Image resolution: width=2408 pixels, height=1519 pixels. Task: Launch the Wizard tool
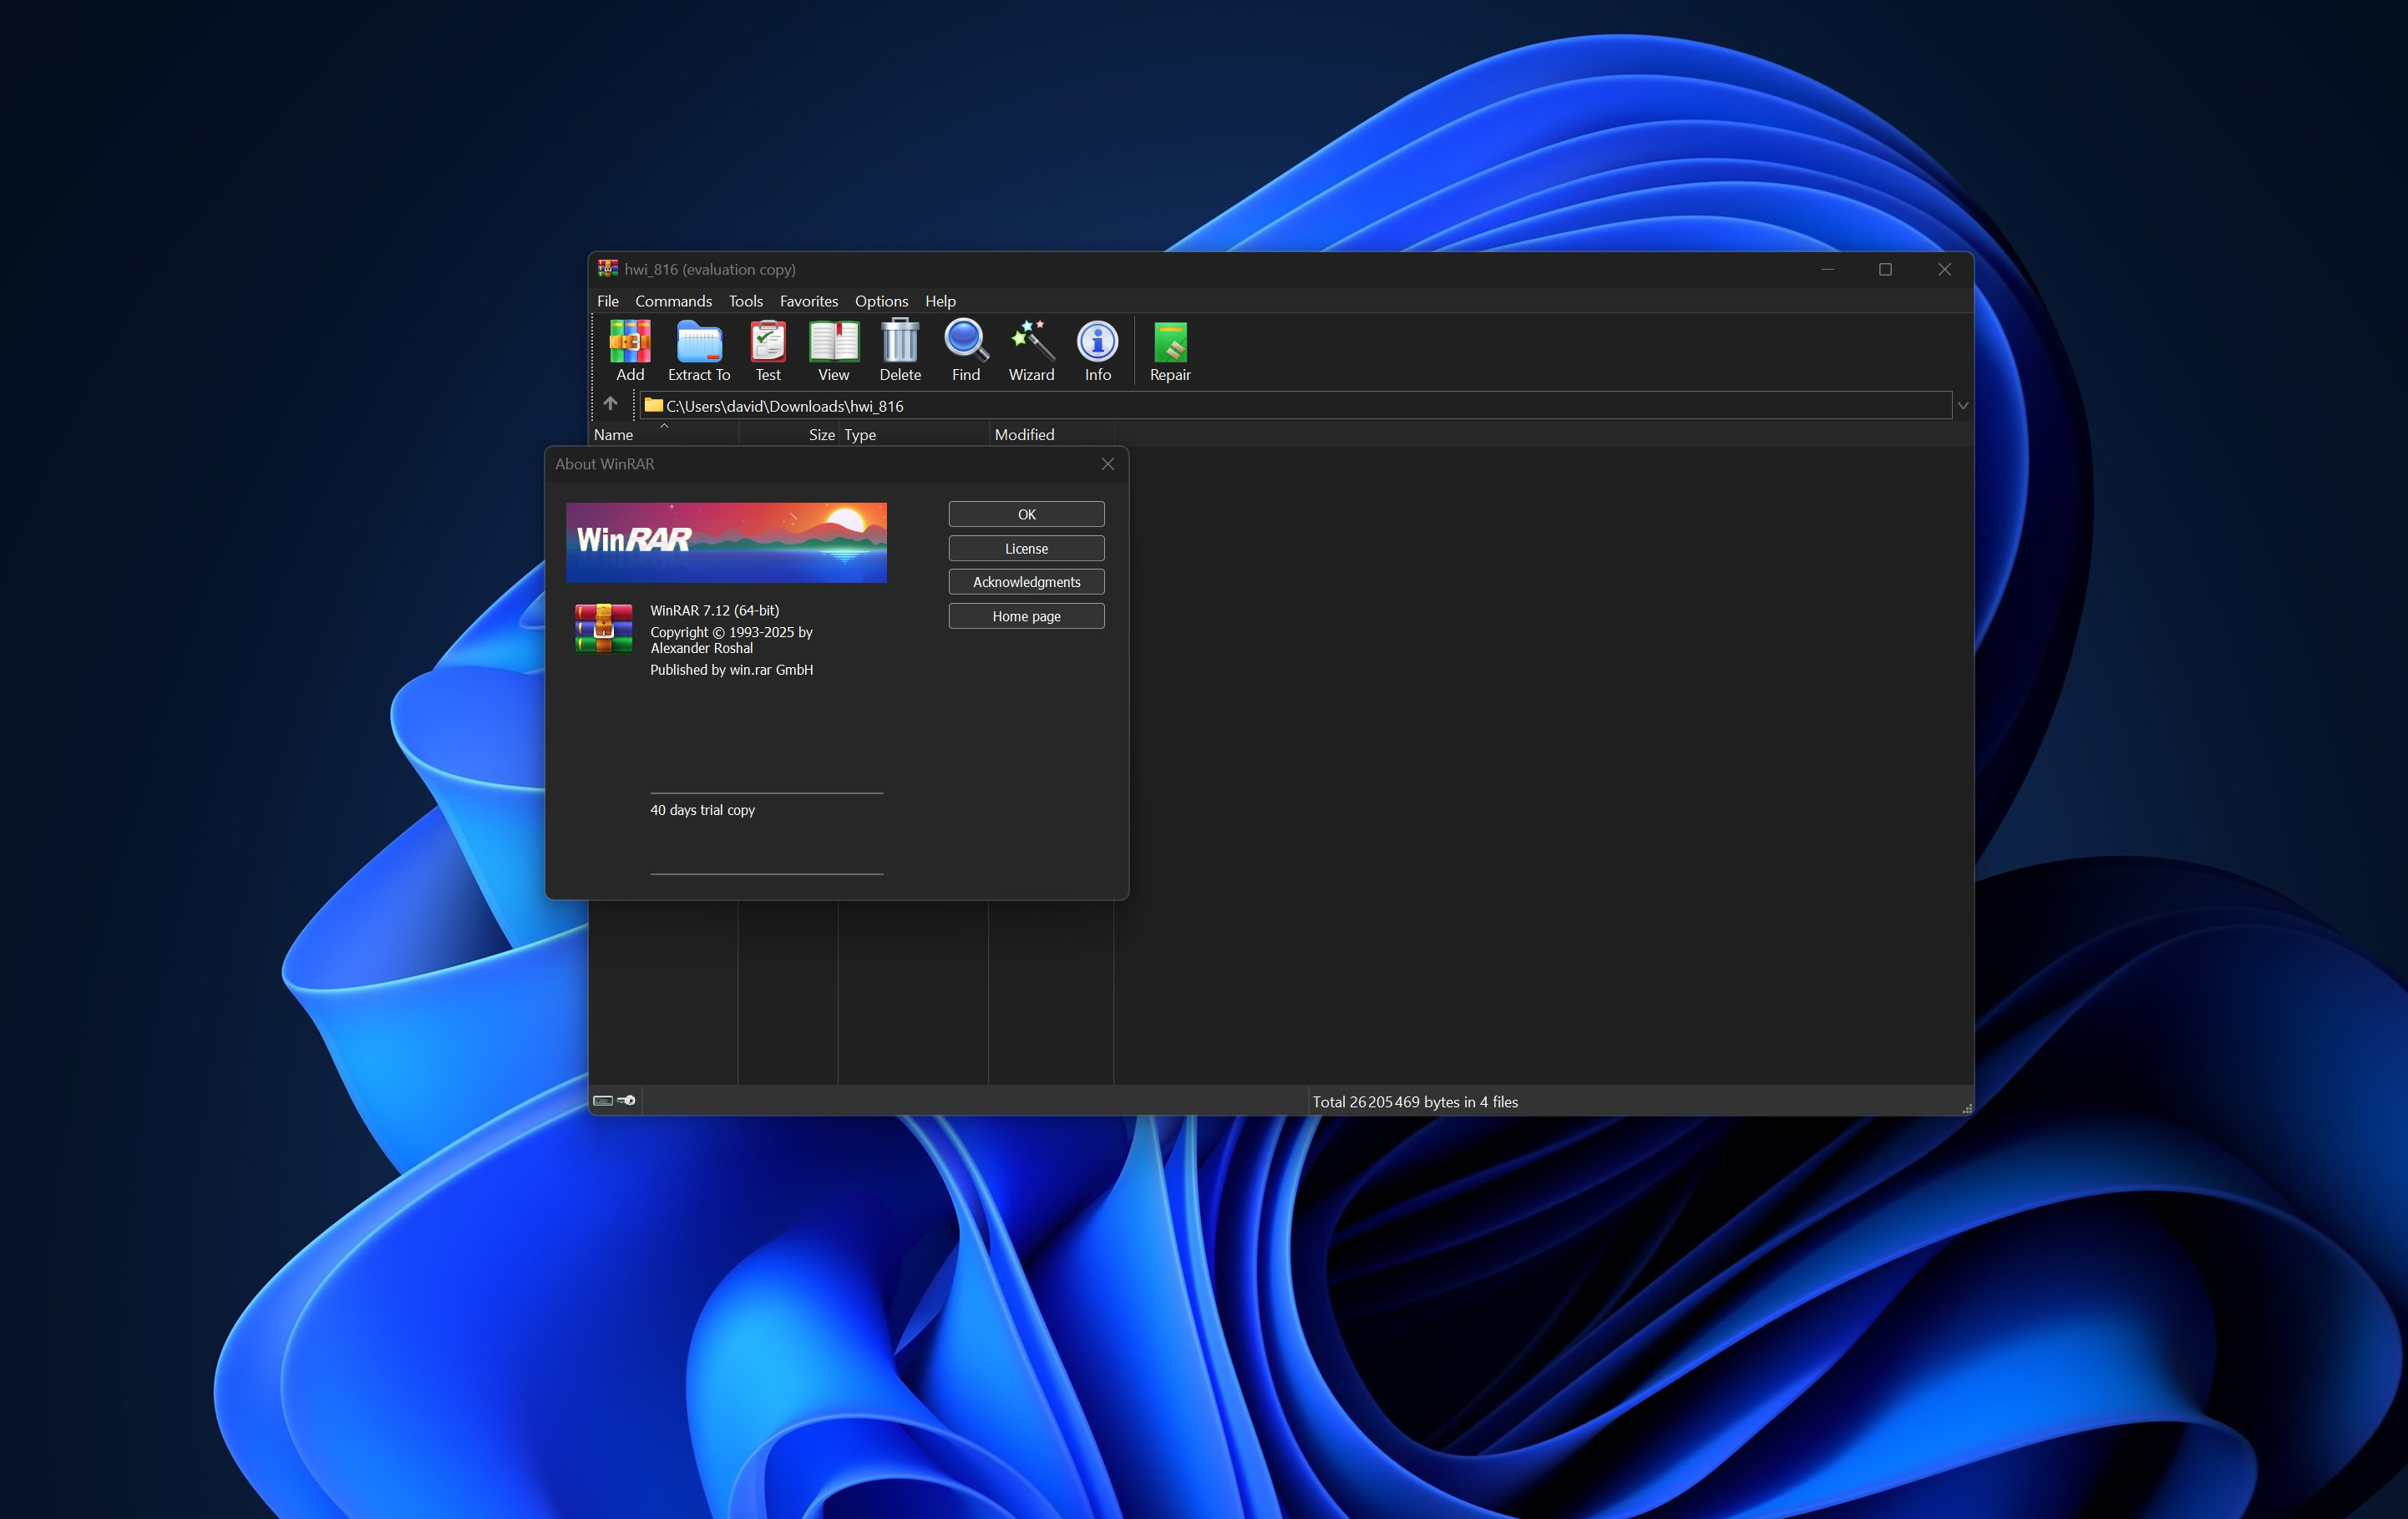(1031, 350)
